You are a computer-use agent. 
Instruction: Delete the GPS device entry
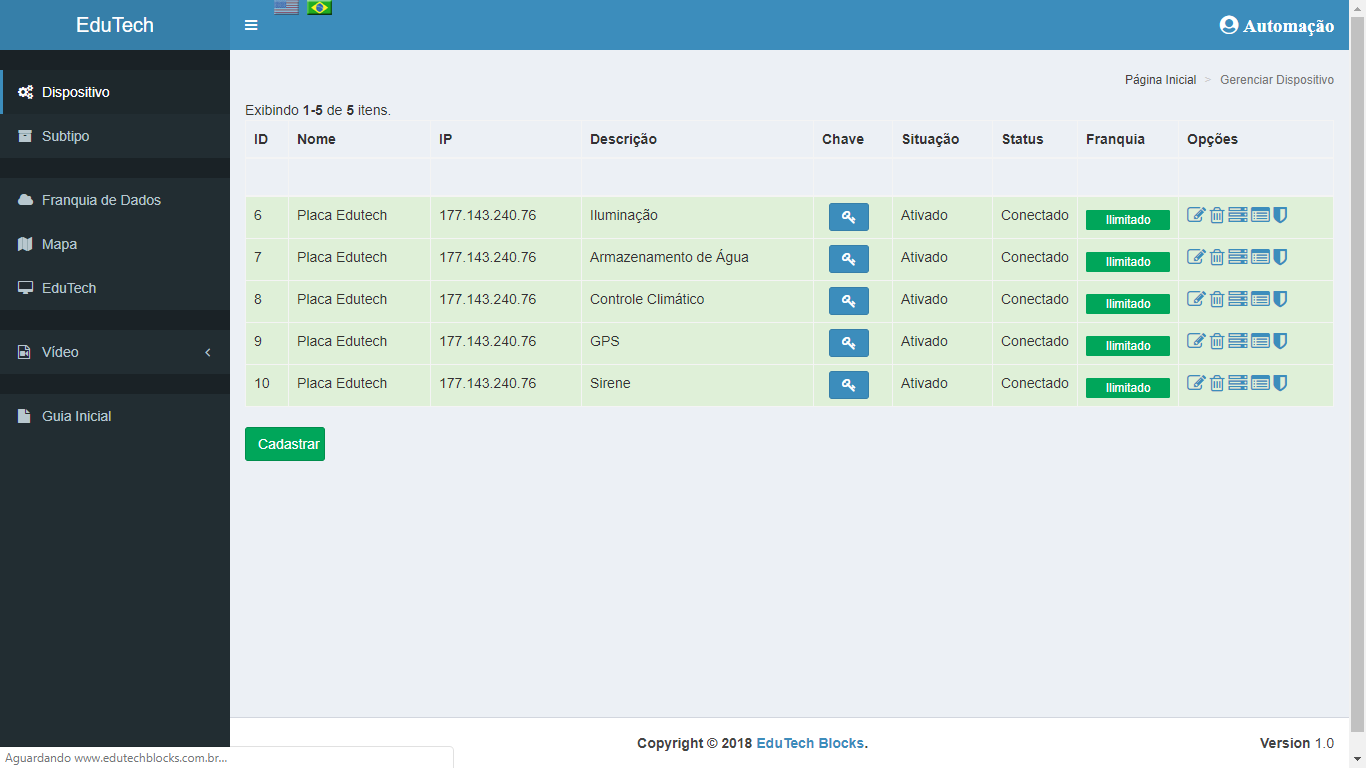pos(1217,341)
